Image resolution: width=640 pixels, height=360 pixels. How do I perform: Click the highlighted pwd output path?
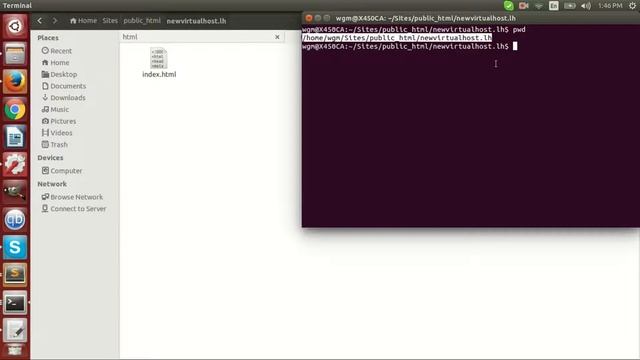click(x=397, y=38)
